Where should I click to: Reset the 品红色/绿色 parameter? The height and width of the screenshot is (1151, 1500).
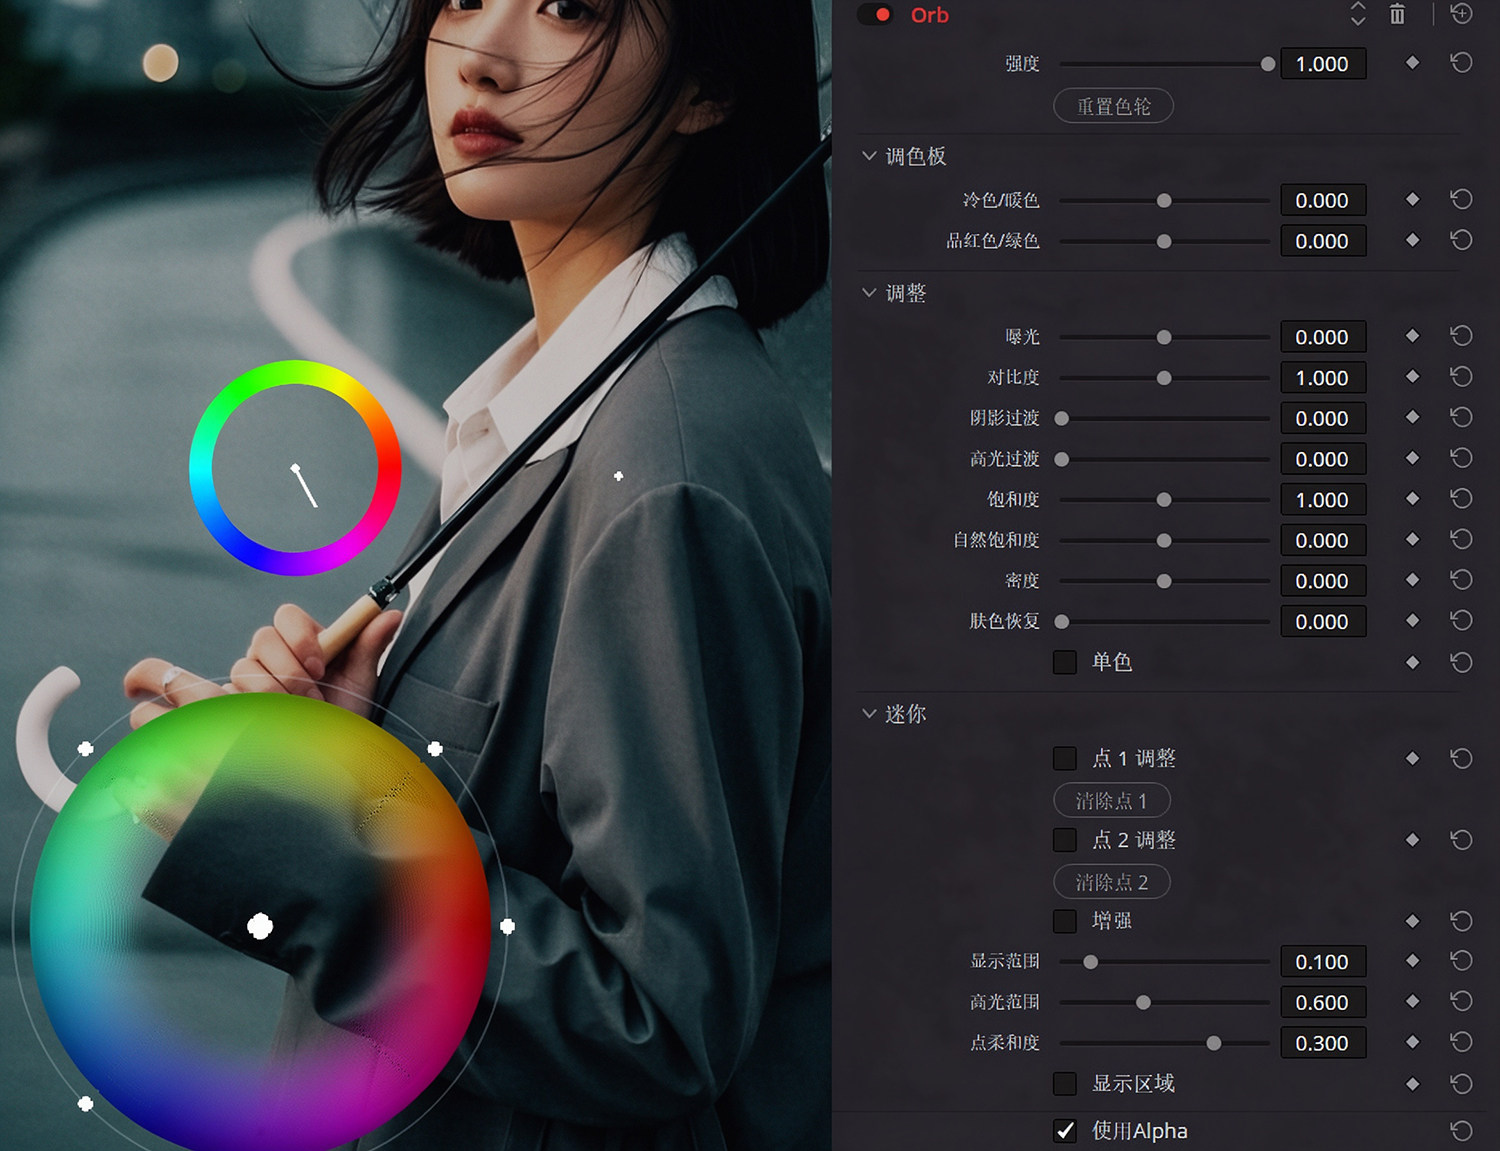point(1461,241)
